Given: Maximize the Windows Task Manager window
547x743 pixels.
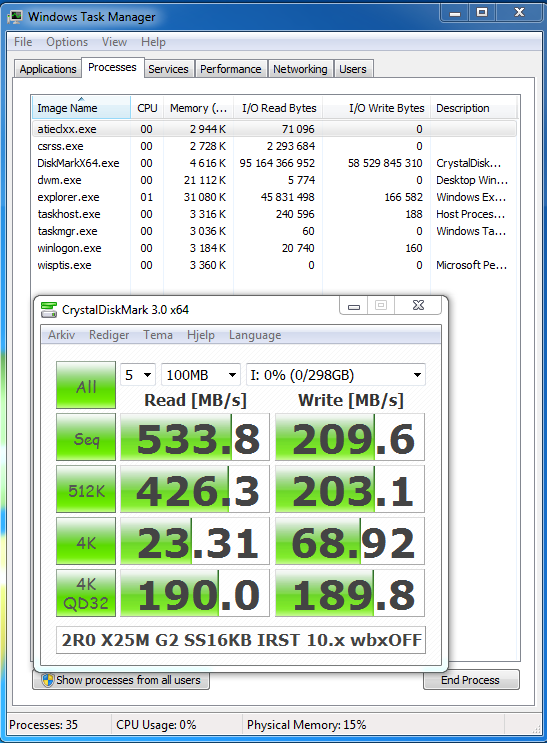Looking at the screenshot, I should (x=482, y=13).
